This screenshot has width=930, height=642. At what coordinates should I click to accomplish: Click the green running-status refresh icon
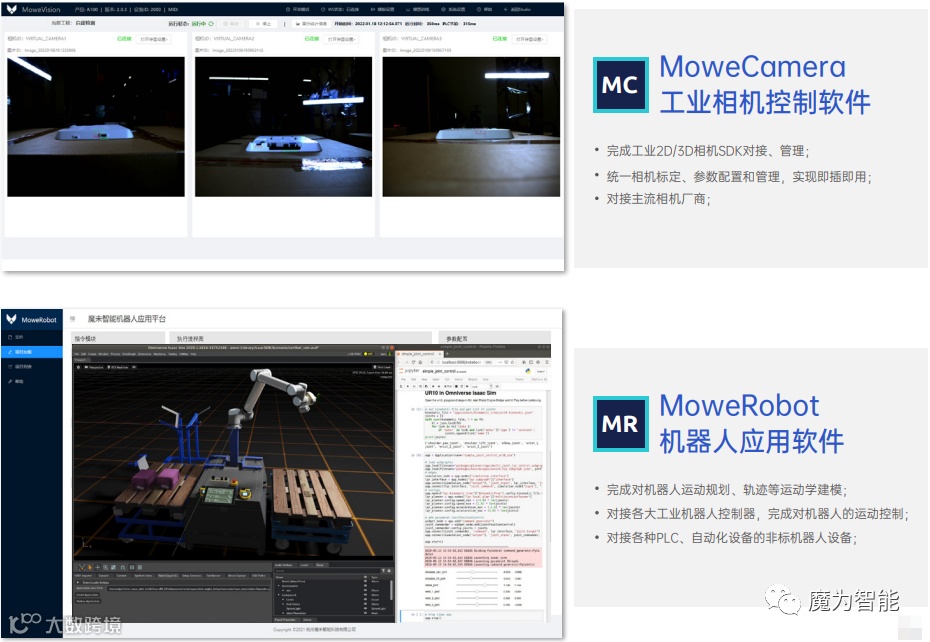pyautogui.click(x=211, y=24)
